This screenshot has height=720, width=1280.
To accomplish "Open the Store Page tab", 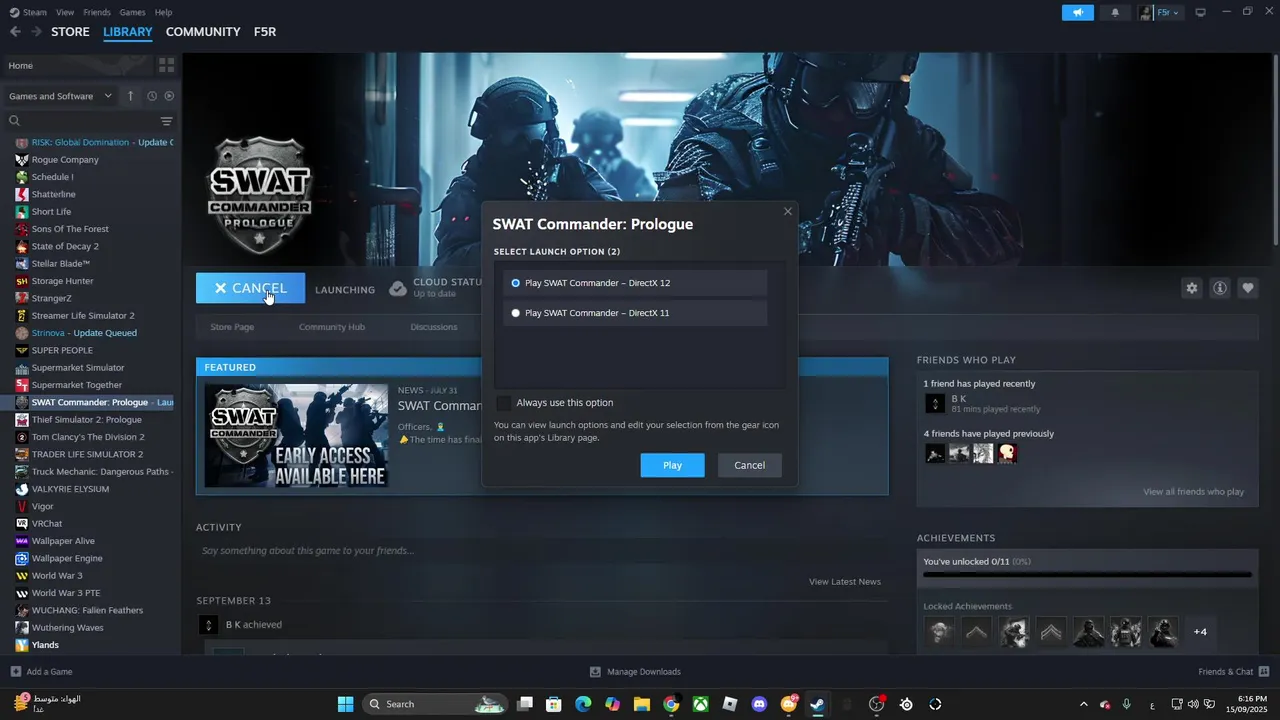I will click(232, 327).
